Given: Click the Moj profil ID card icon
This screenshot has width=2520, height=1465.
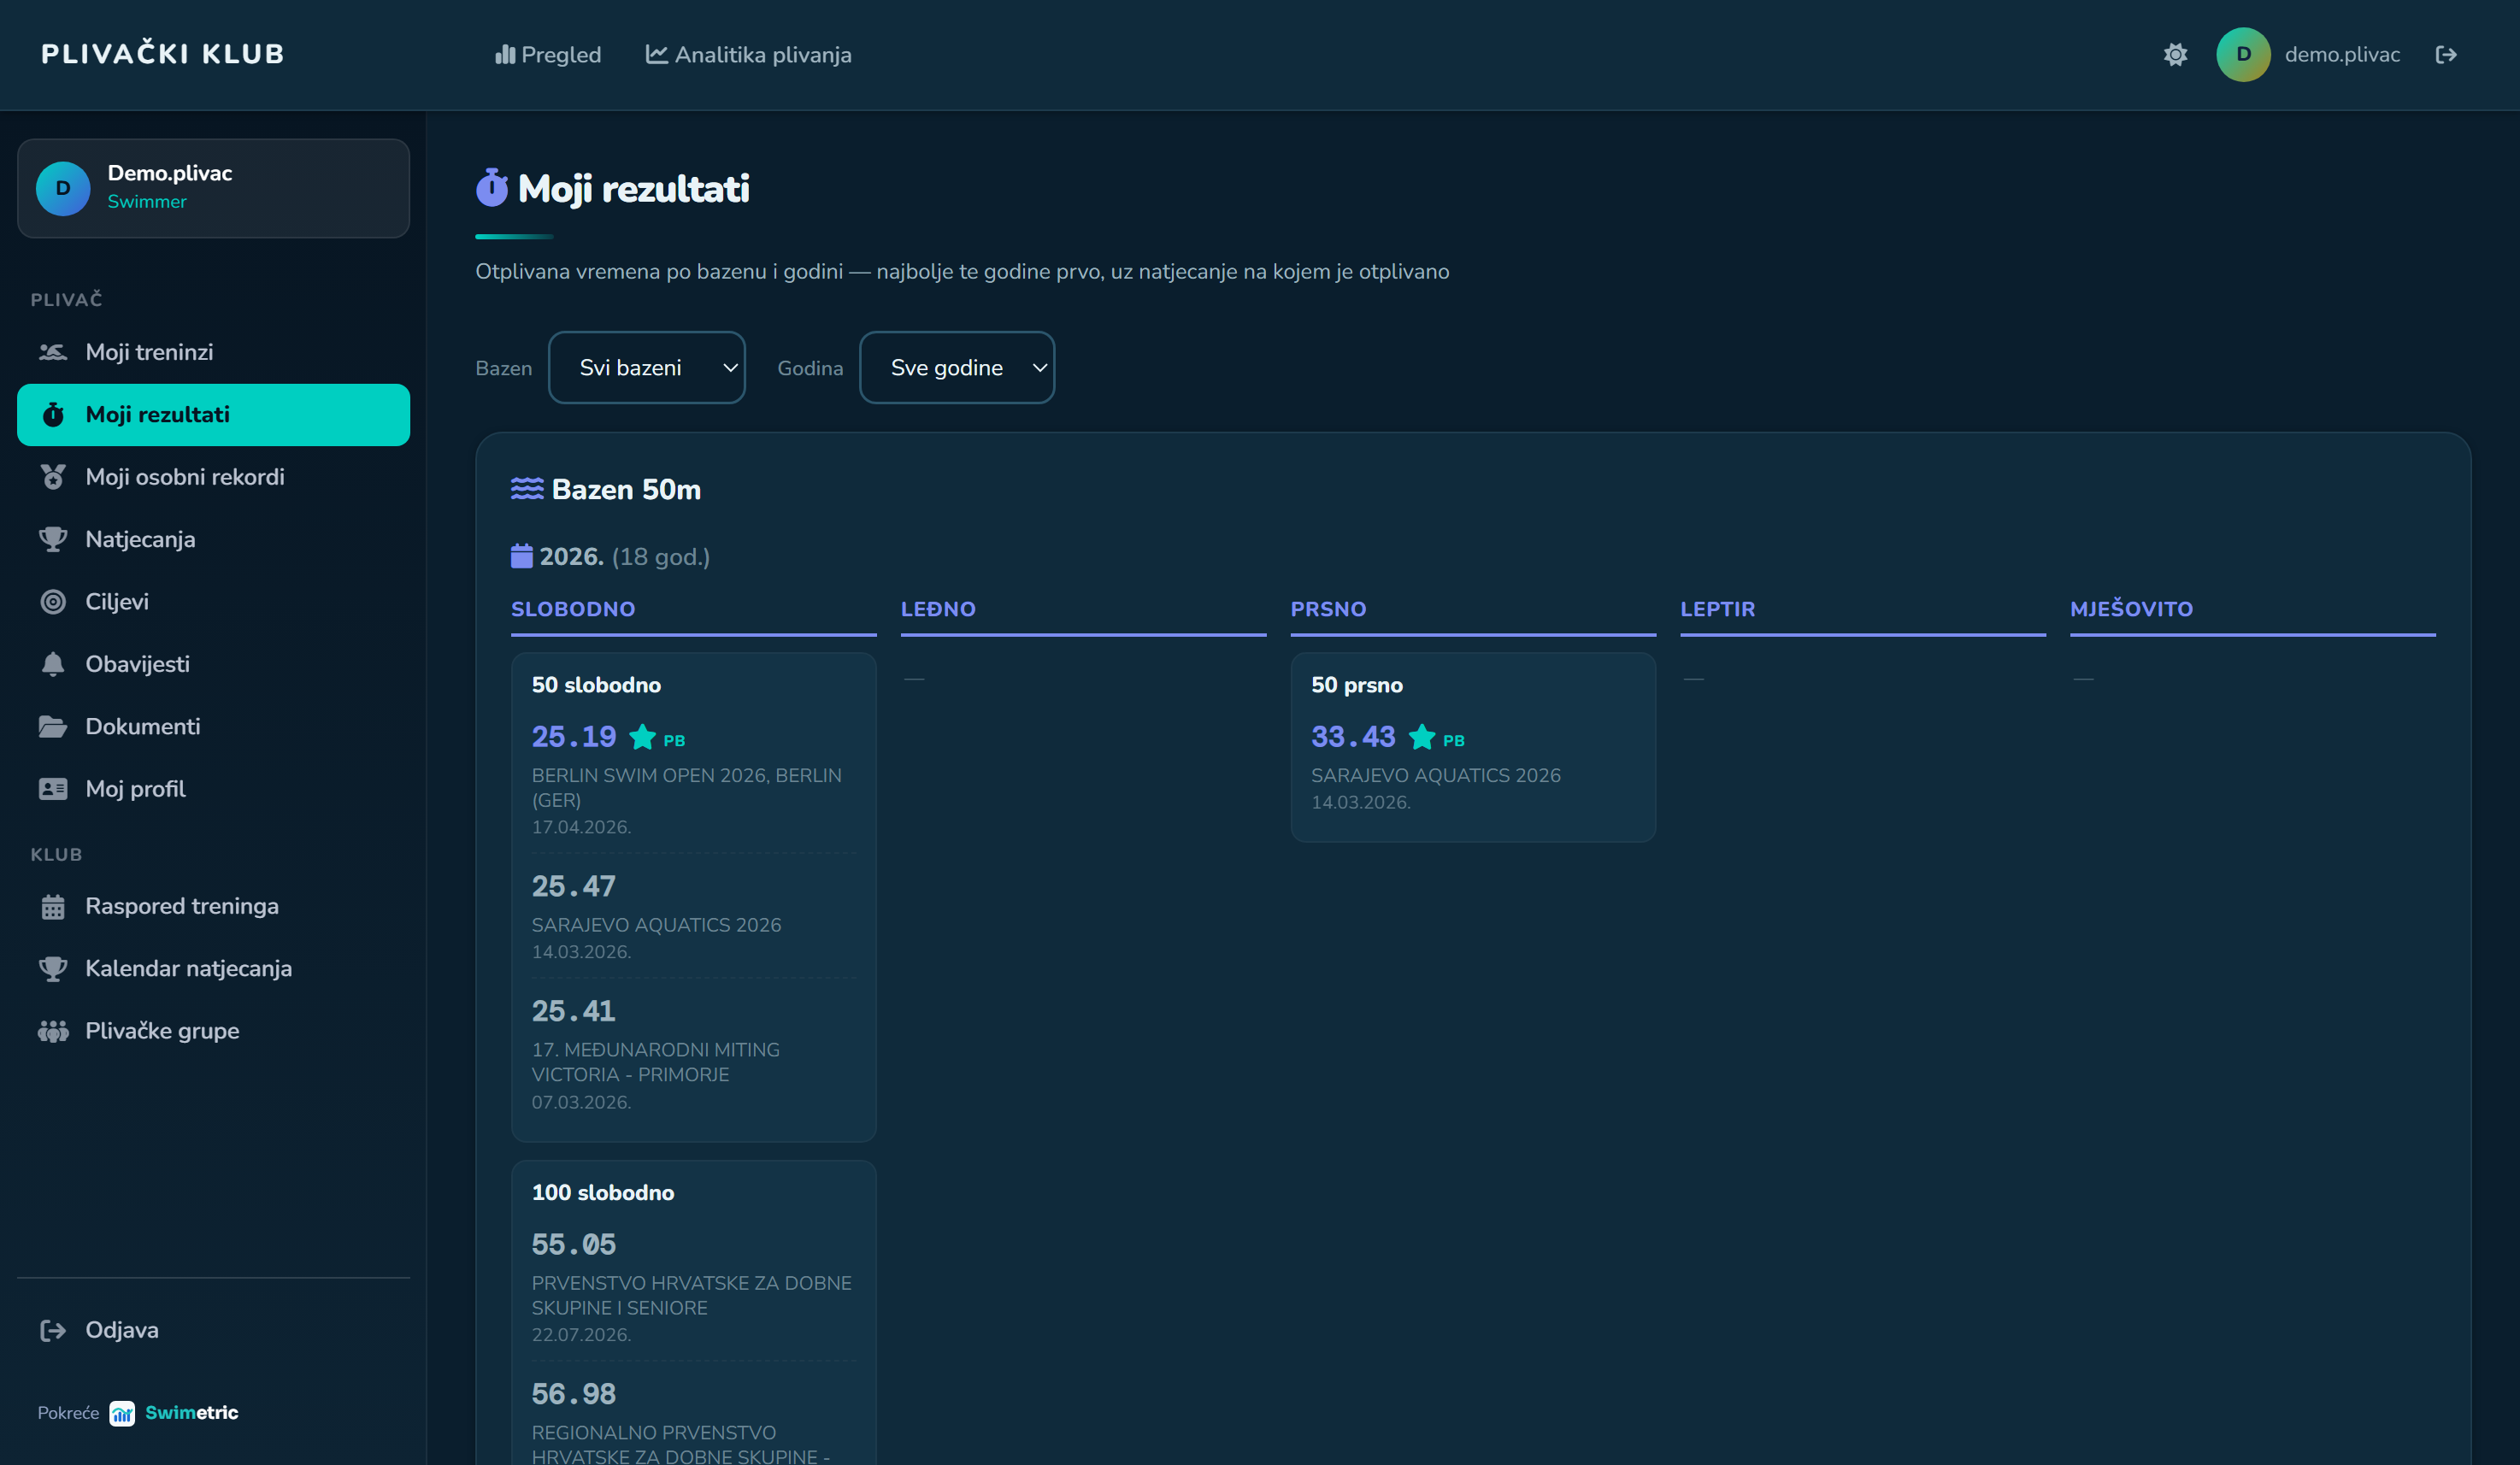Looking at the screenshot, I should coord(53,789).
